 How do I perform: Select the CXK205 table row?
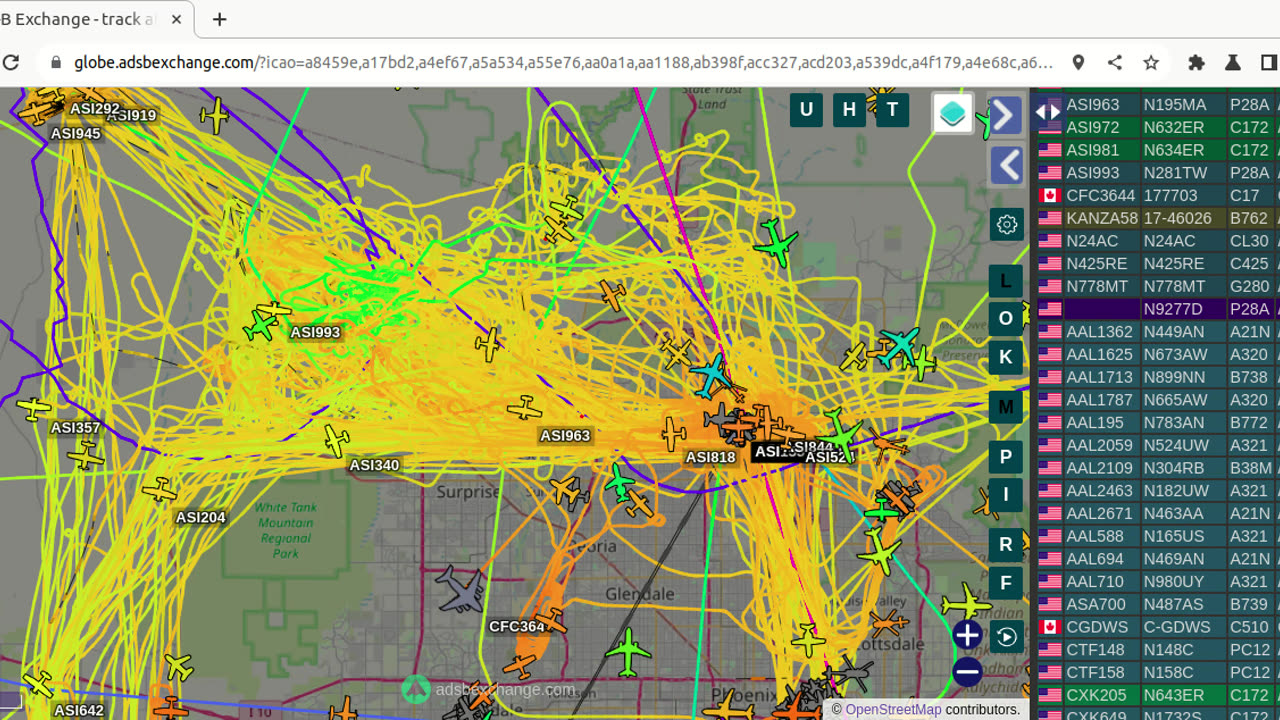click(1157, 695)
